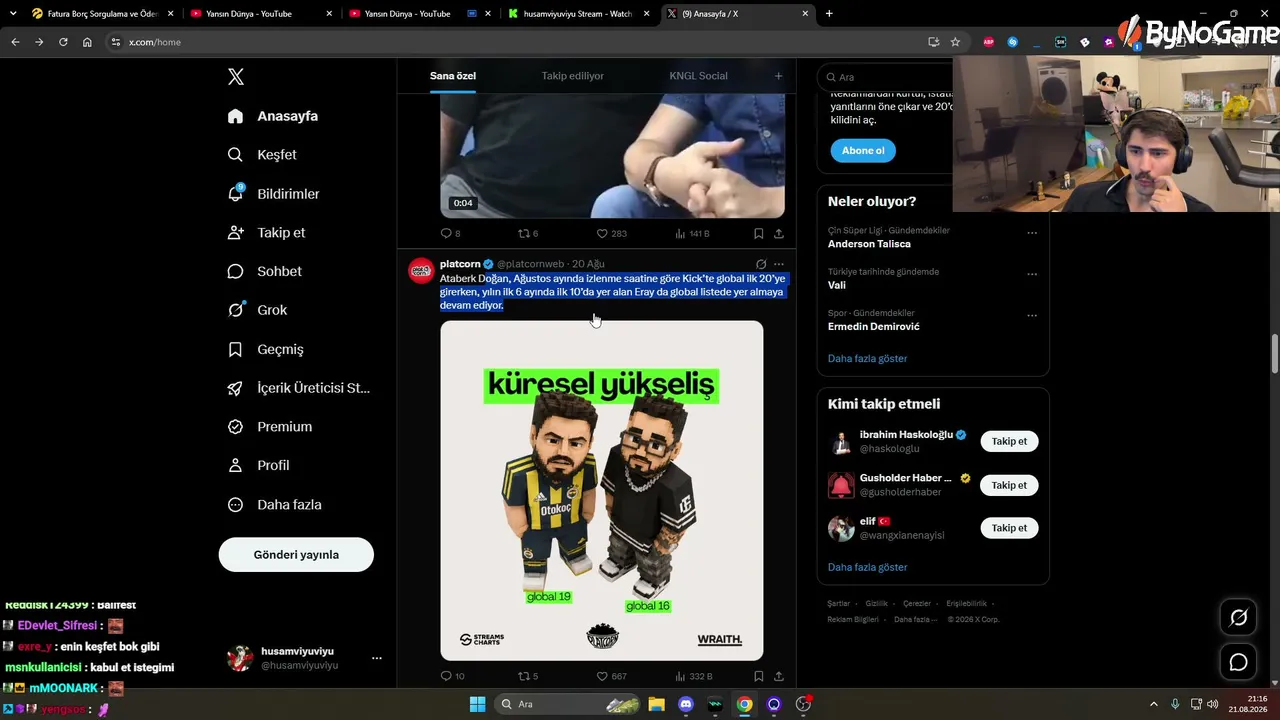Open the küresel yükseliş image in the post

click(x=602, y=490)
